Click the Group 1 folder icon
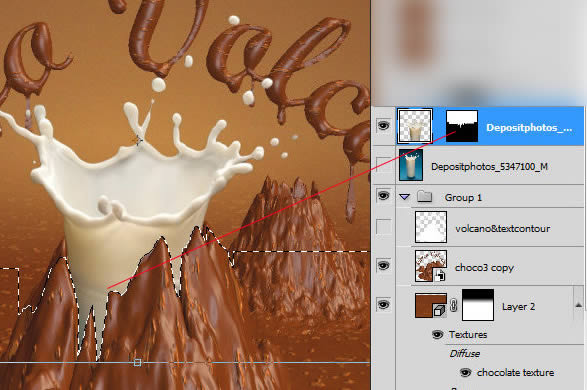 pyautogui.click(x=425, y=196)
